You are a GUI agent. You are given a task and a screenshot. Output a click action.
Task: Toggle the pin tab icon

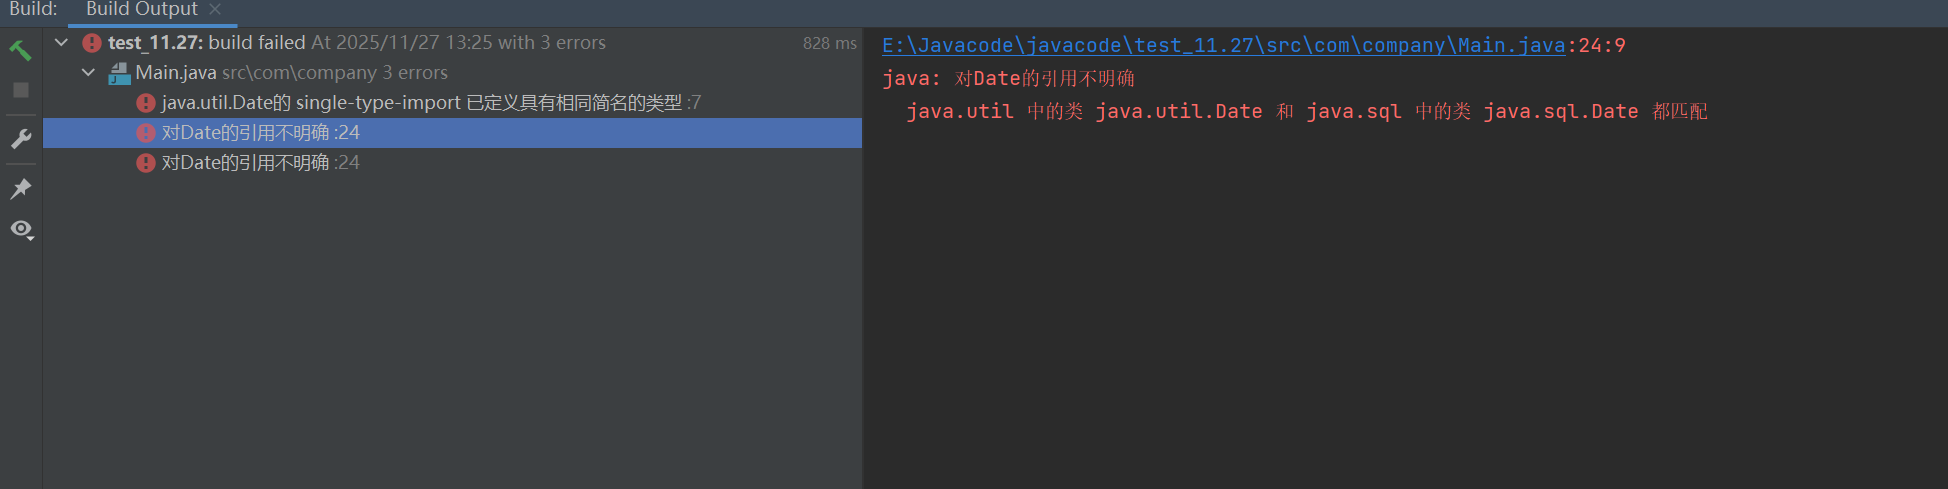pos(20,189)
